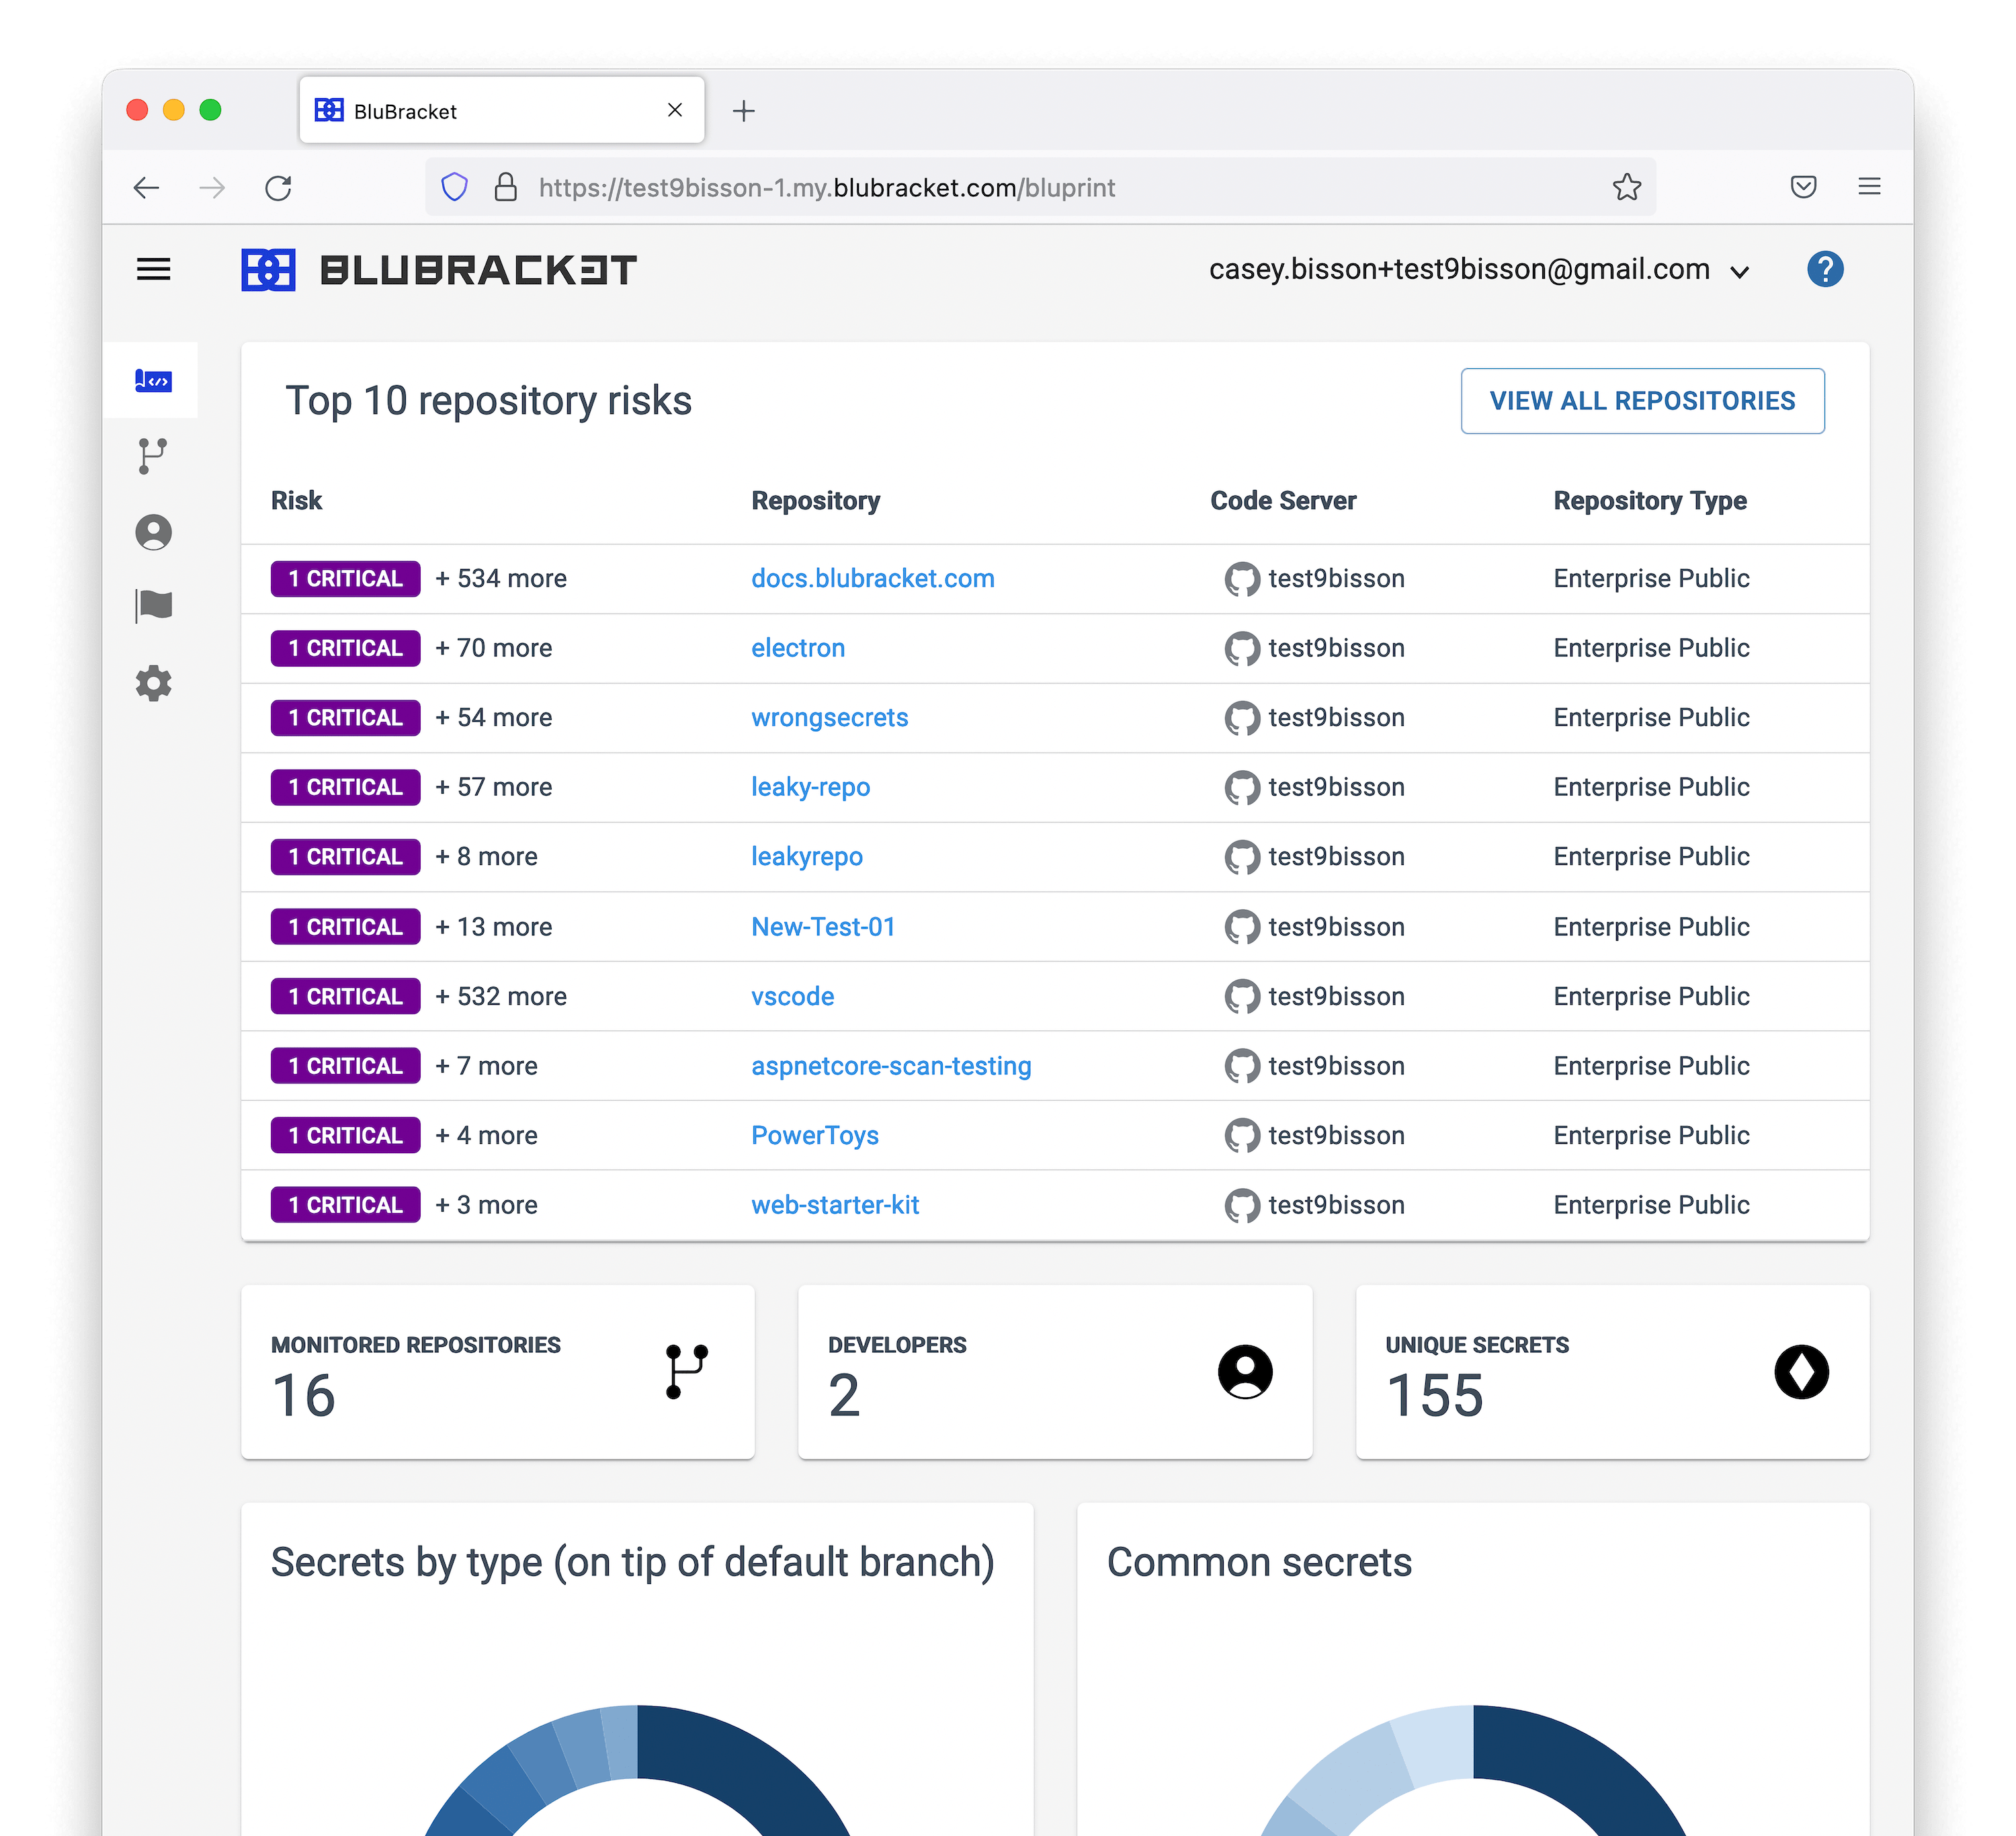The width and height of the screenshot is (2016, 1836).
Task: Open the New-Test-01 repository link
Action: [823, 927]
